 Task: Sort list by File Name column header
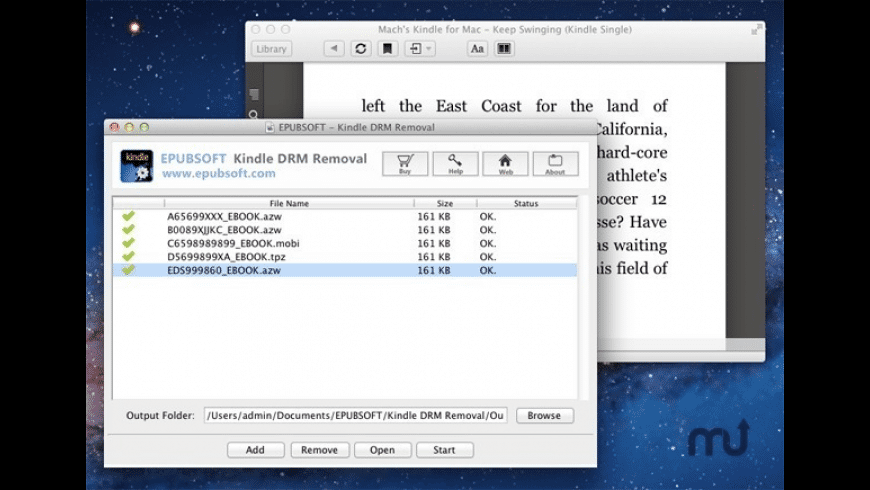pos(289,203)
